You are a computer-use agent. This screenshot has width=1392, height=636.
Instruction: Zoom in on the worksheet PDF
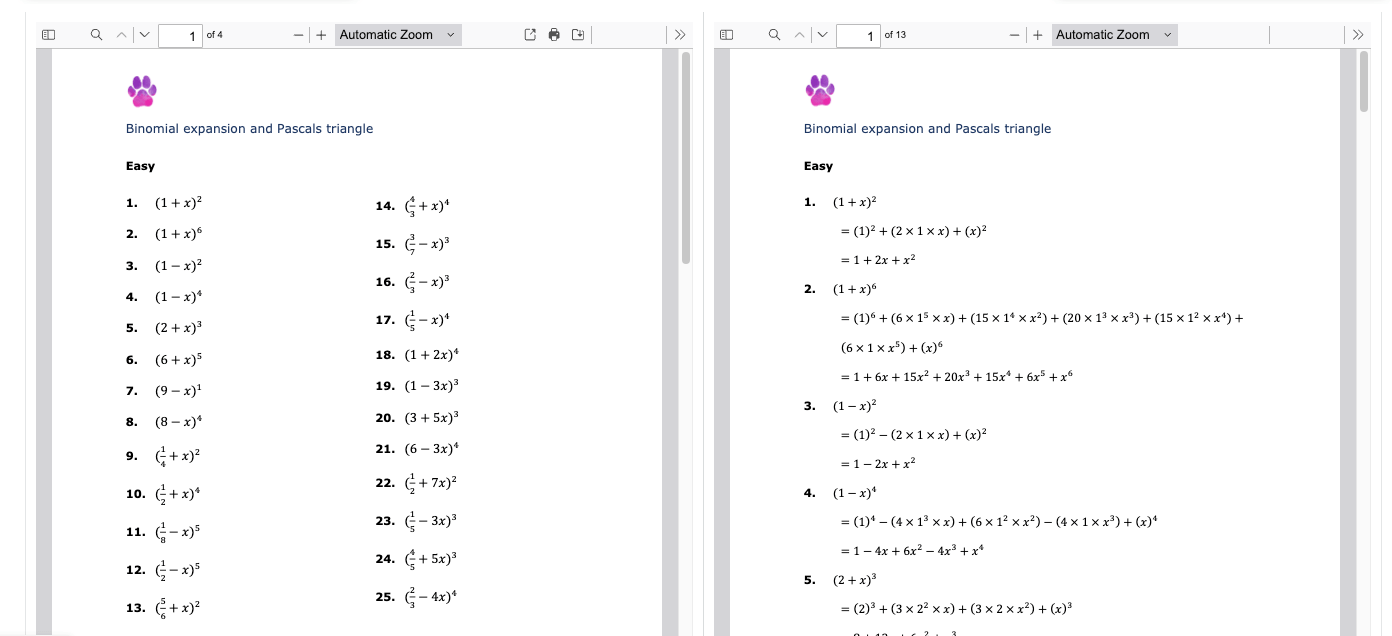321,33
